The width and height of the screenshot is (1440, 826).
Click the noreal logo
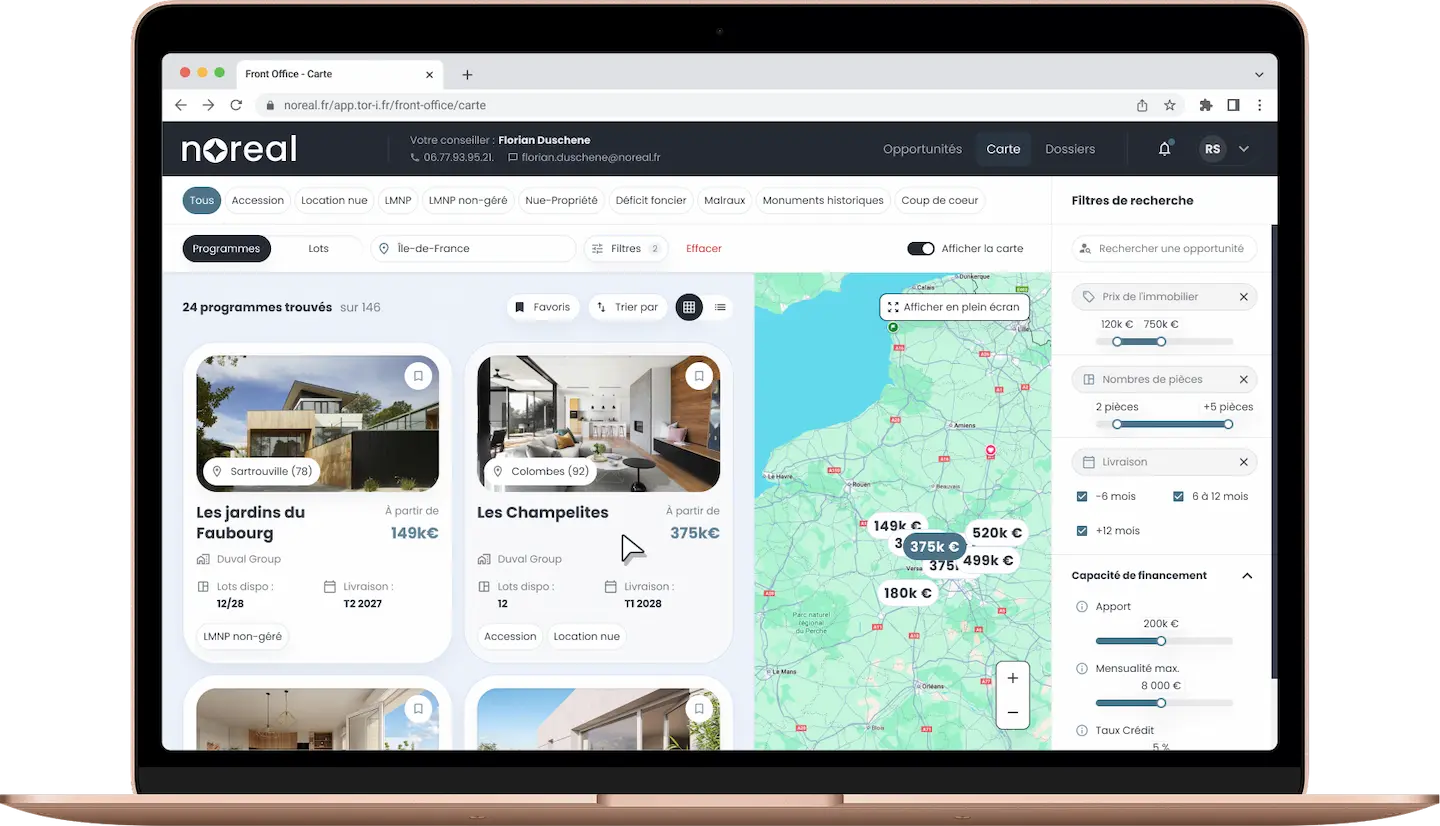point(239,149)
